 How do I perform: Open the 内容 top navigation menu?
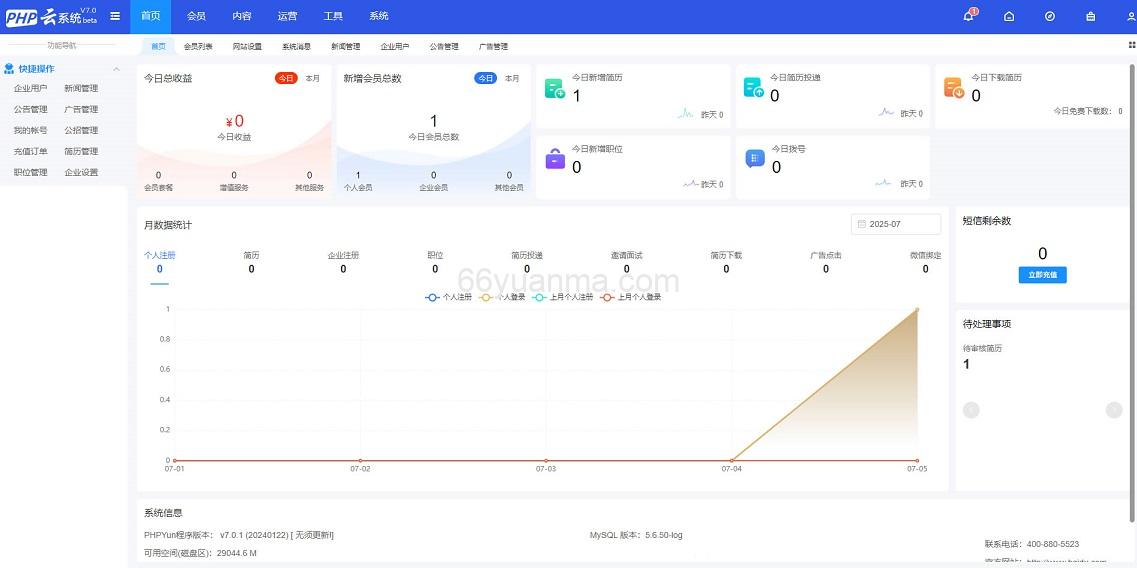pos(241,16)
